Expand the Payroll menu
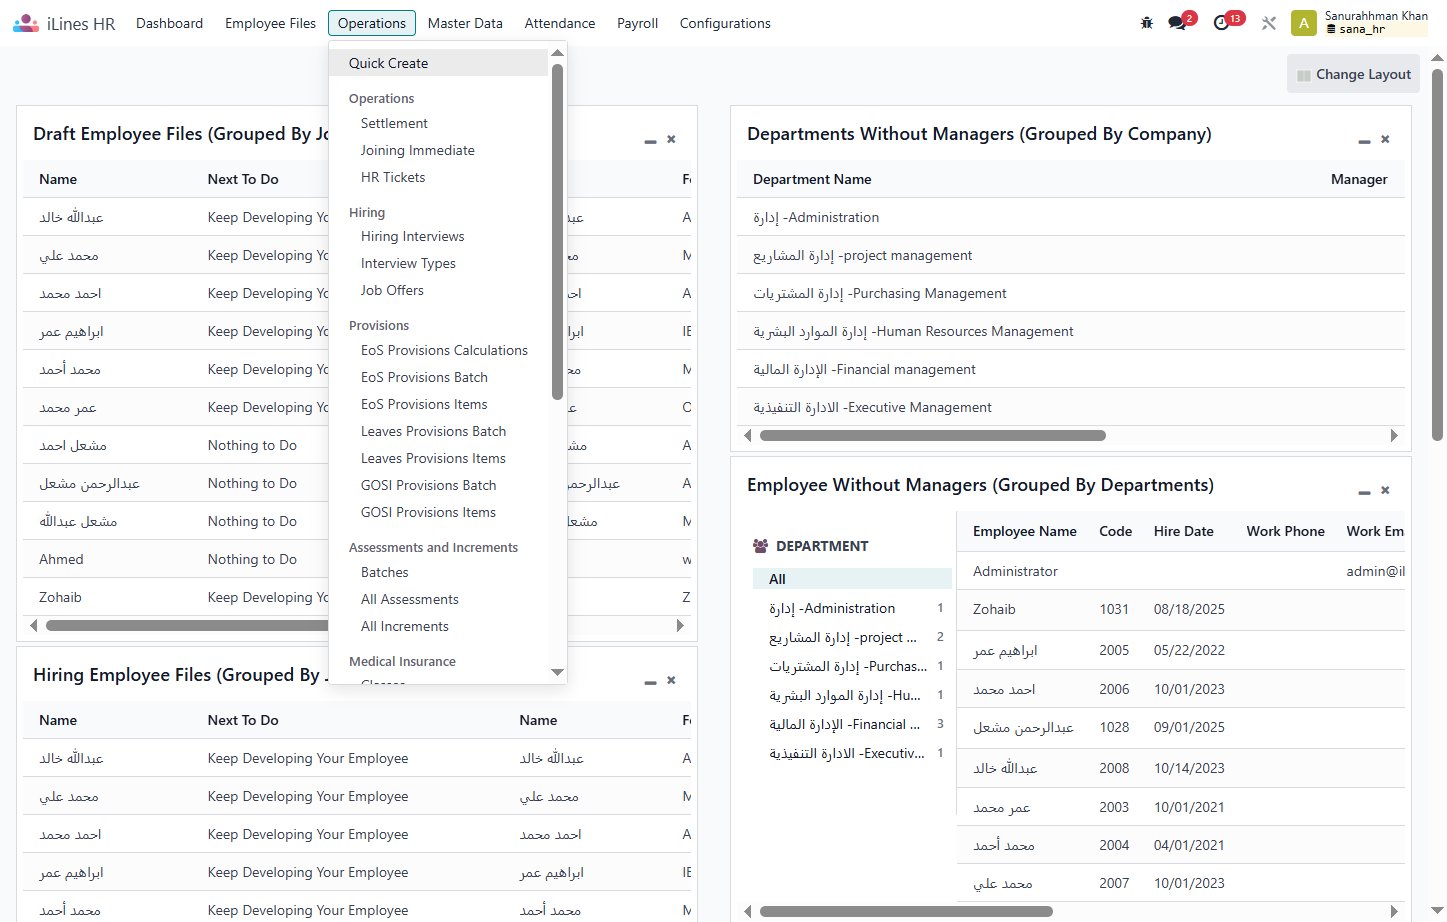This screenshot has height=922, width=1447. click(x=637, y=23)
